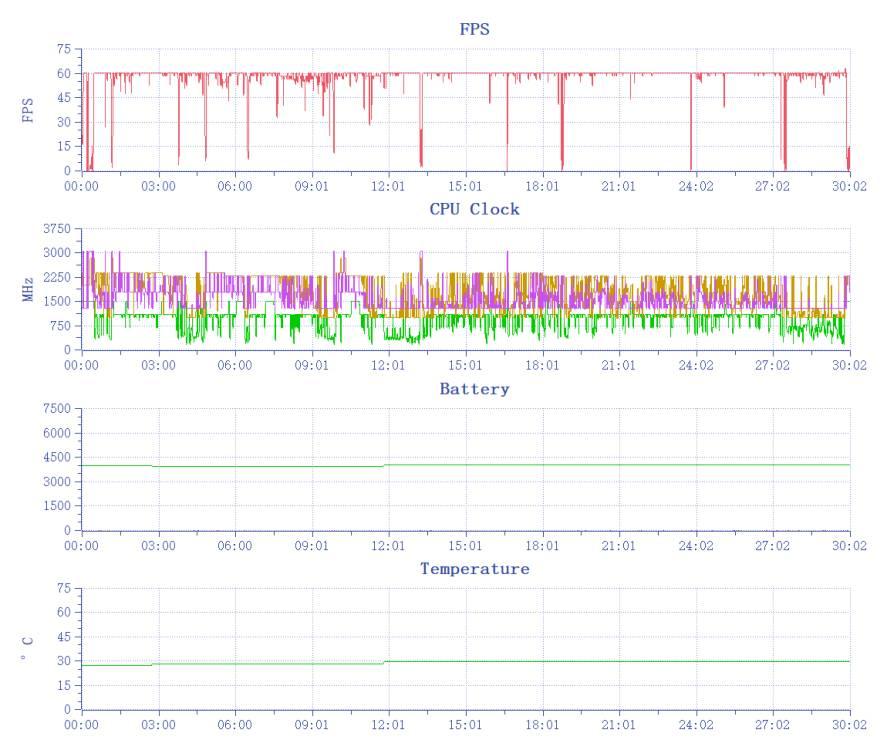Click the "Temperature" chart title
This screenshot has height=750, width=887.
click(x=474, y=569)
